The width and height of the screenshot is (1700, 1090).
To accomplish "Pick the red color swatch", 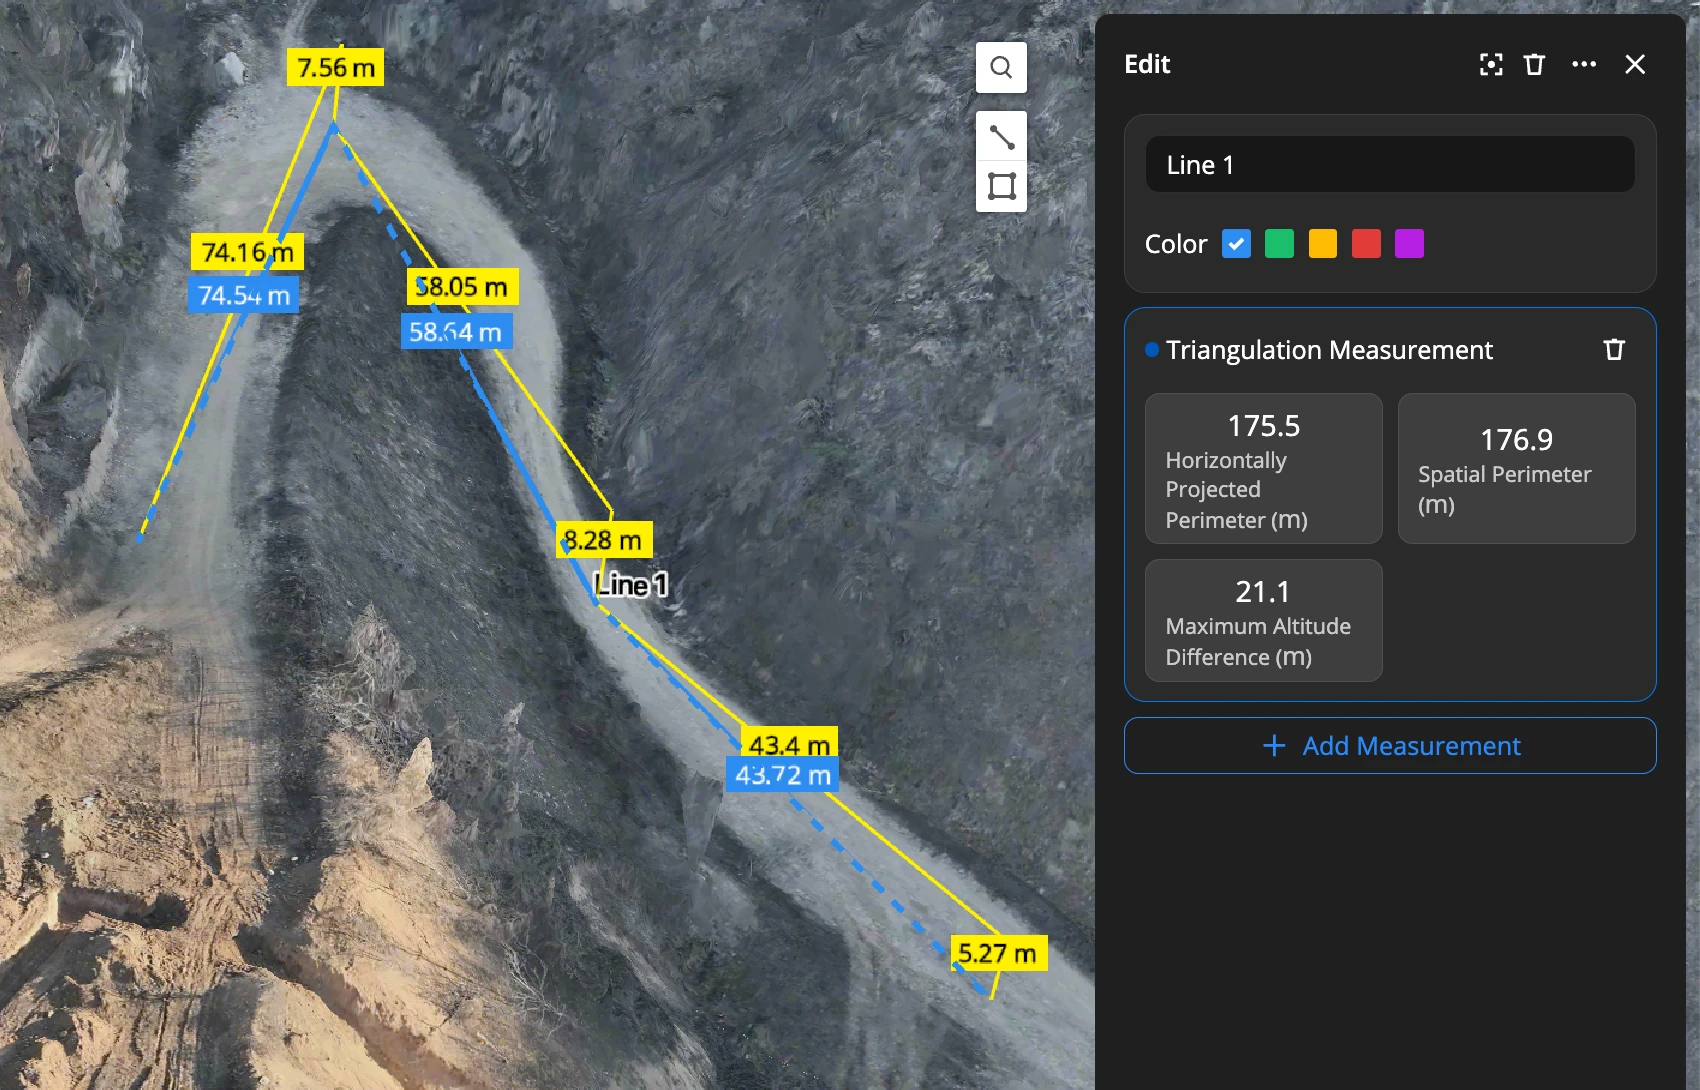I will click(1366, 244).
